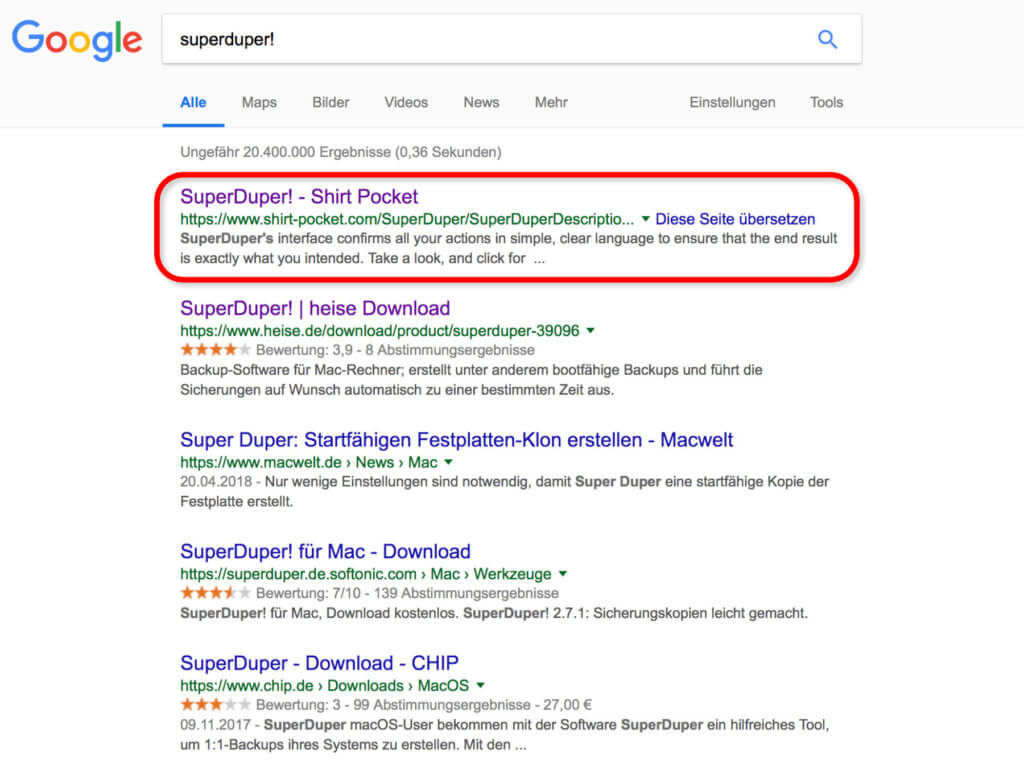Expand the macwelt.de URL dropdown arrow
1024x775 pixels.
[449, 462]
